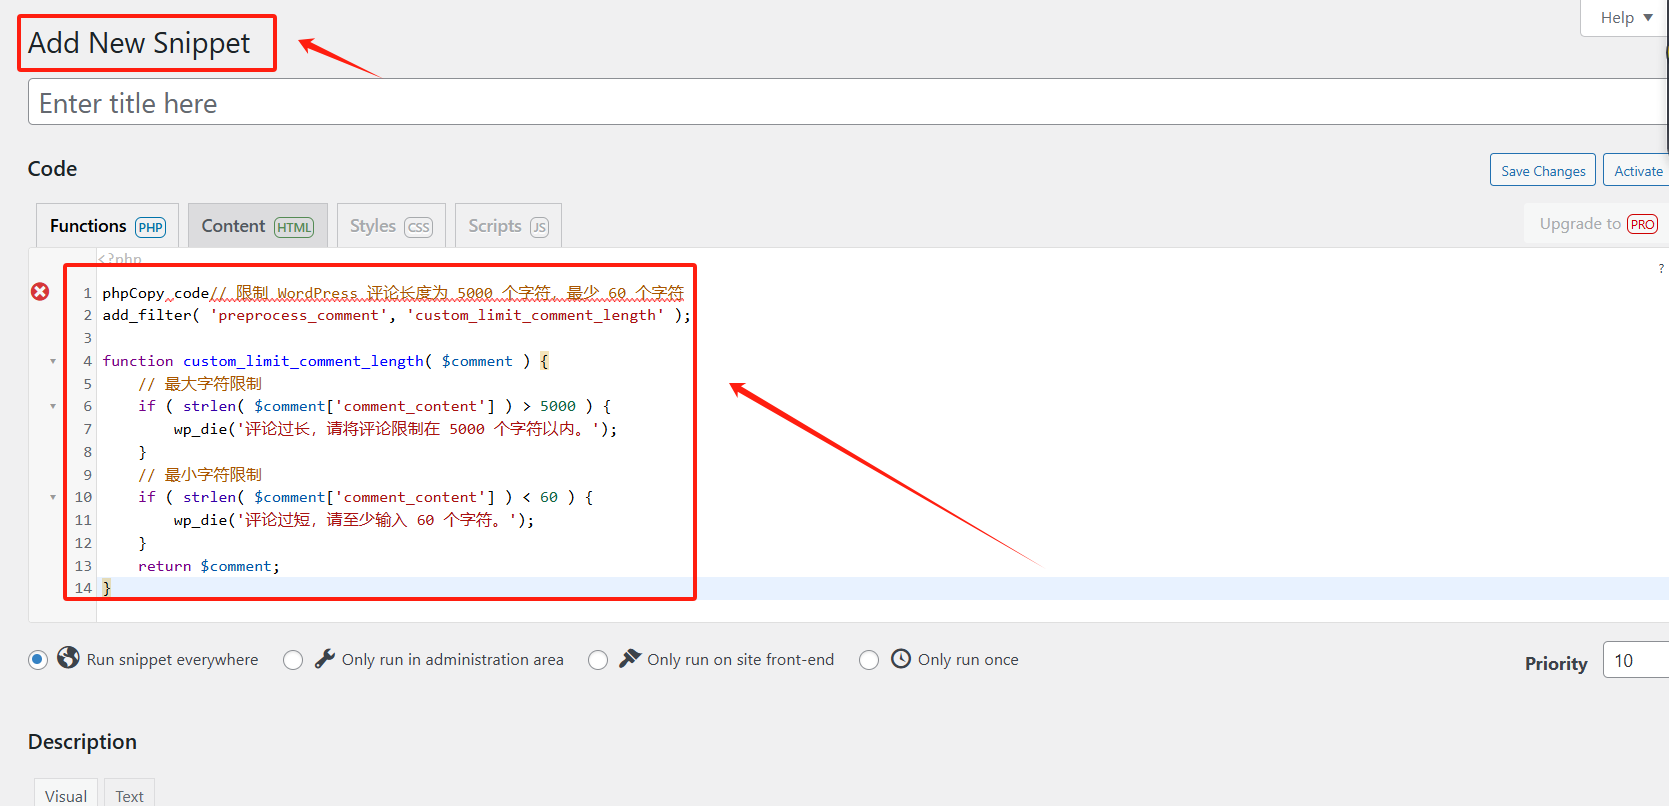
Task: Click the PRO badge in Upgrade button
Action: click(1642, 224)
